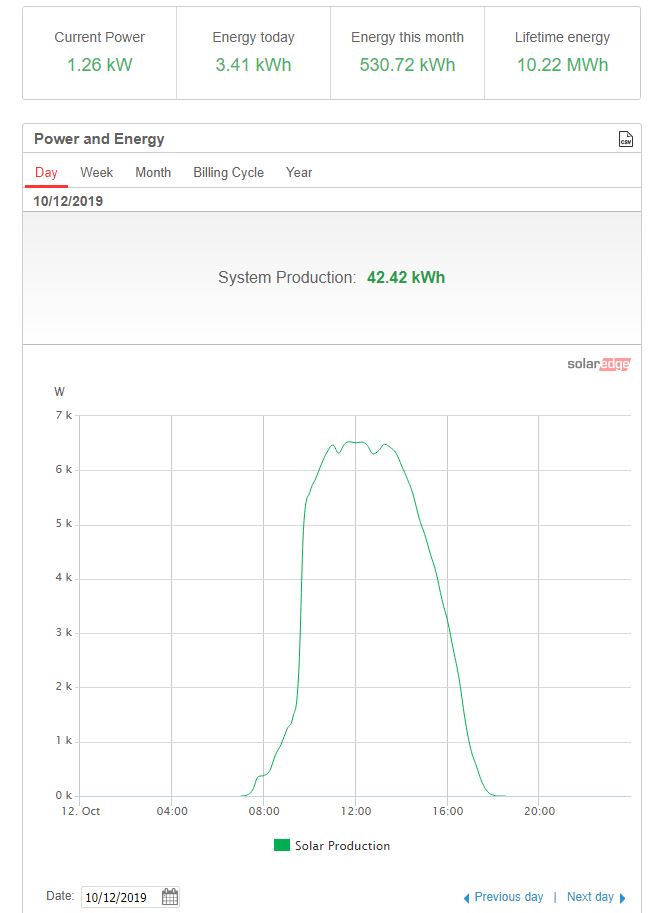Toggle the Solar Production legend label

(342, 846)
